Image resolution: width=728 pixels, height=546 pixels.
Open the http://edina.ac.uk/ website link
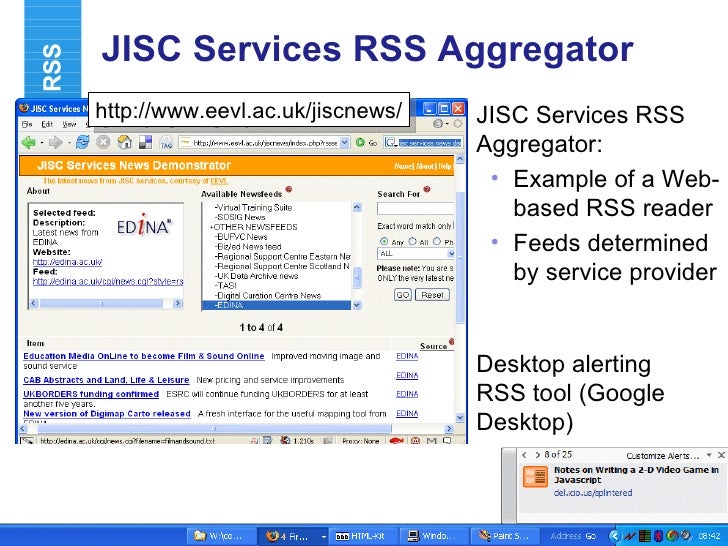67,262
